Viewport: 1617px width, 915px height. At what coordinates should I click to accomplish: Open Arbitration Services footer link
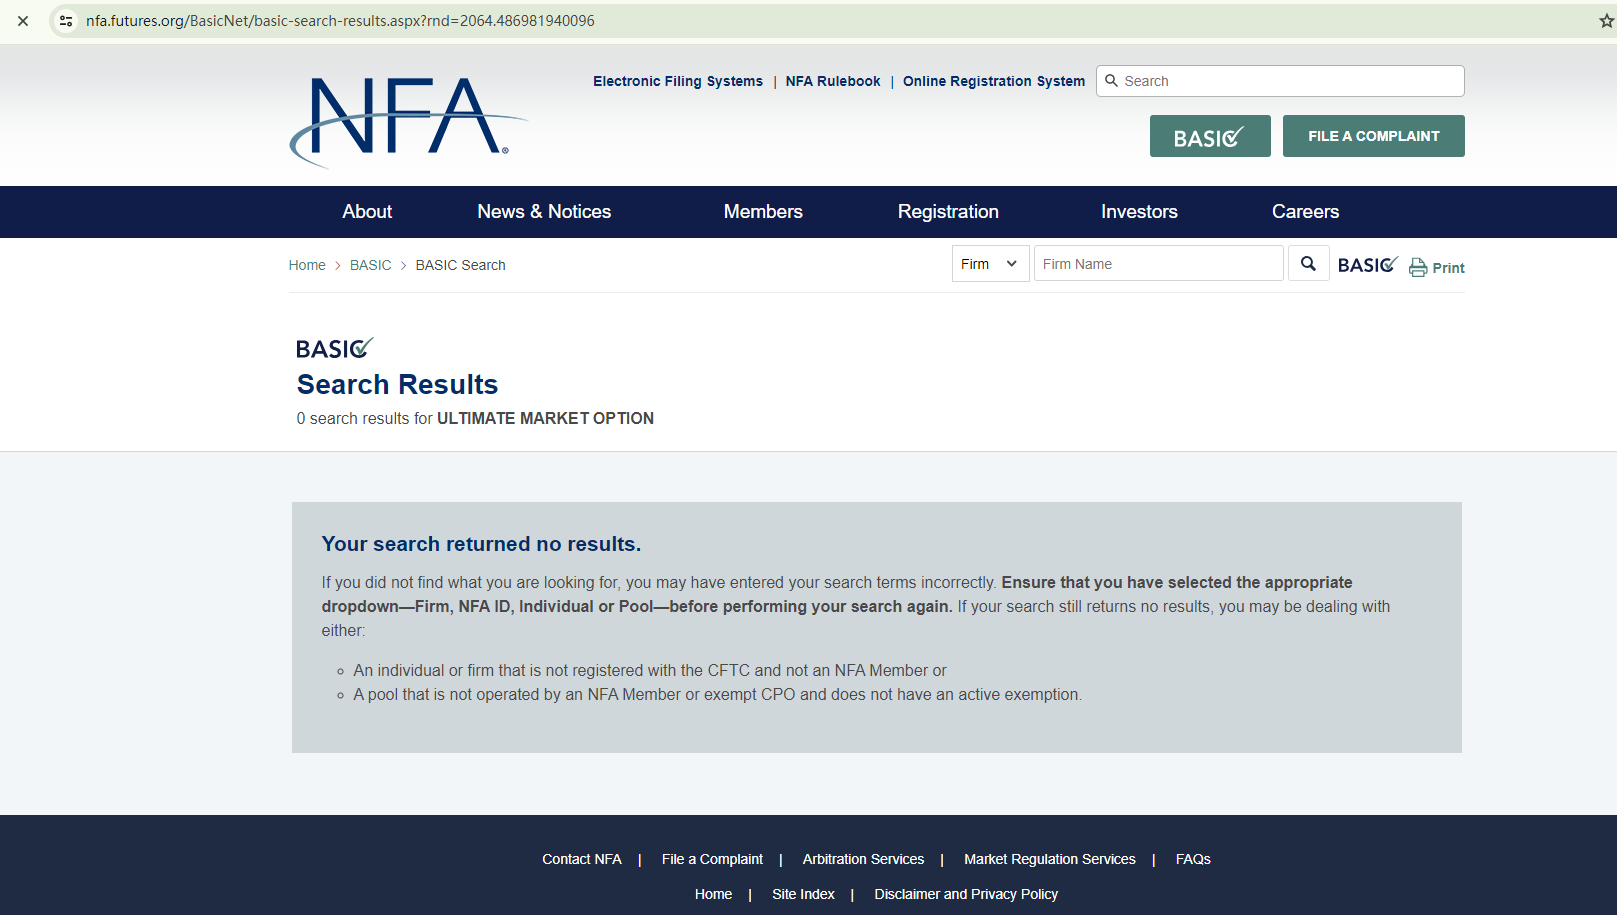(863, 859)
